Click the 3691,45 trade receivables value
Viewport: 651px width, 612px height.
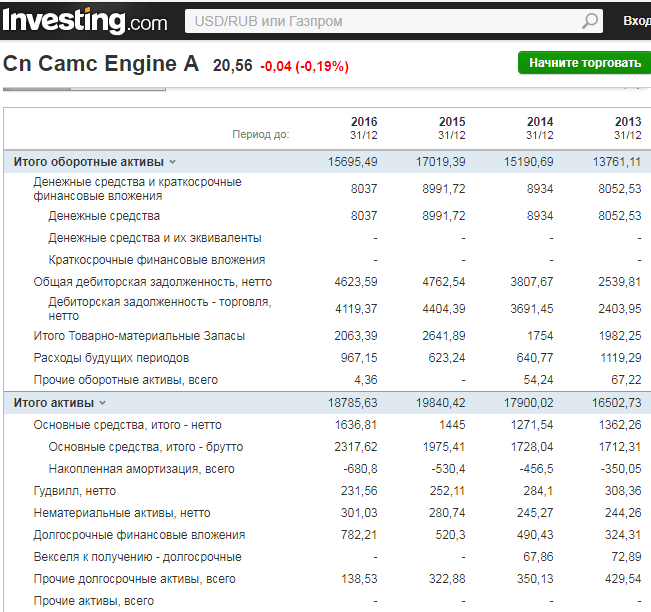coord(532,308)
